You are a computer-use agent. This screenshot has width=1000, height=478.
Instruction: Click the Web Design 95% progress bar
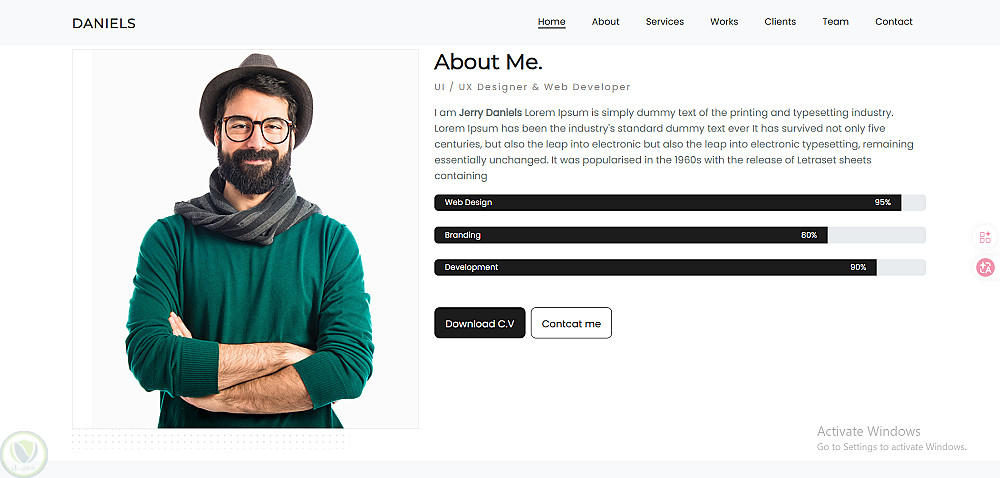click(x=680, y=203)
